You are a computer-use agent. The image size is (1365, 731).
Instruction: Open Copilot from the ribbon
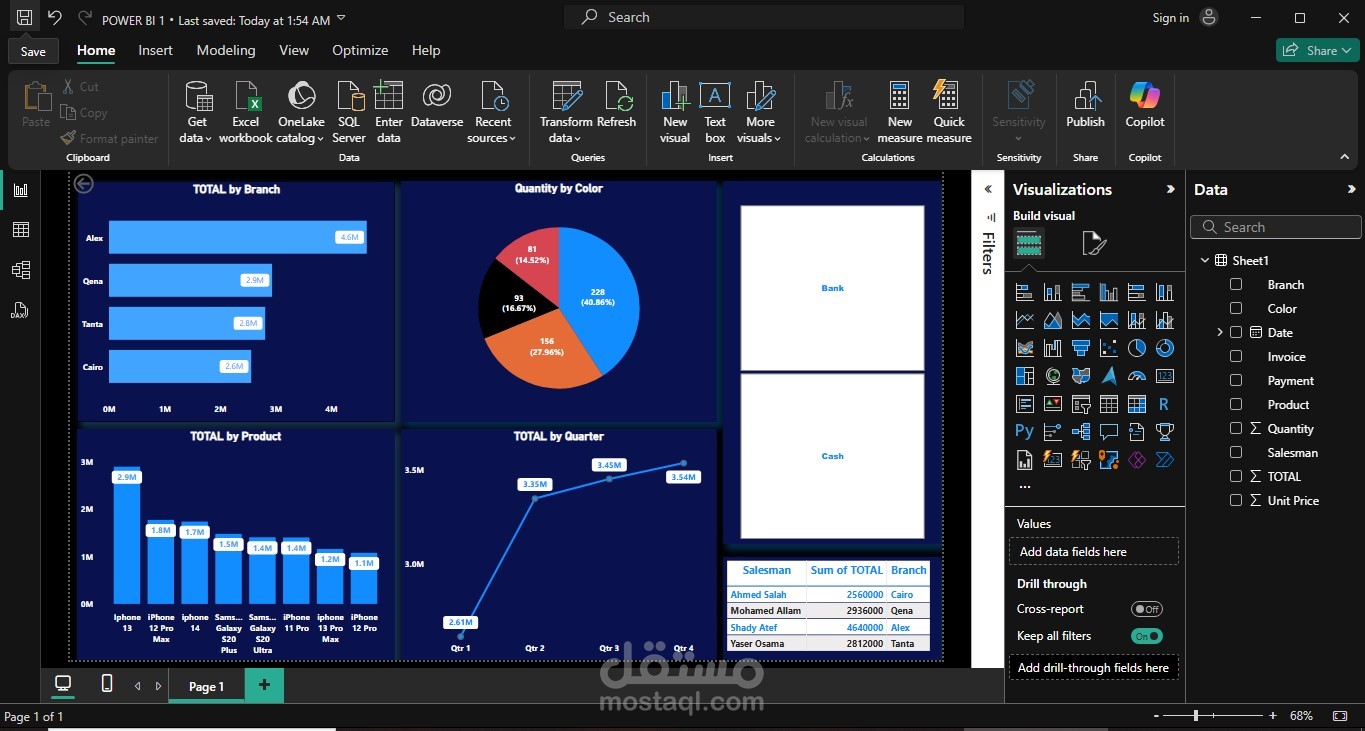point(1145,105)
